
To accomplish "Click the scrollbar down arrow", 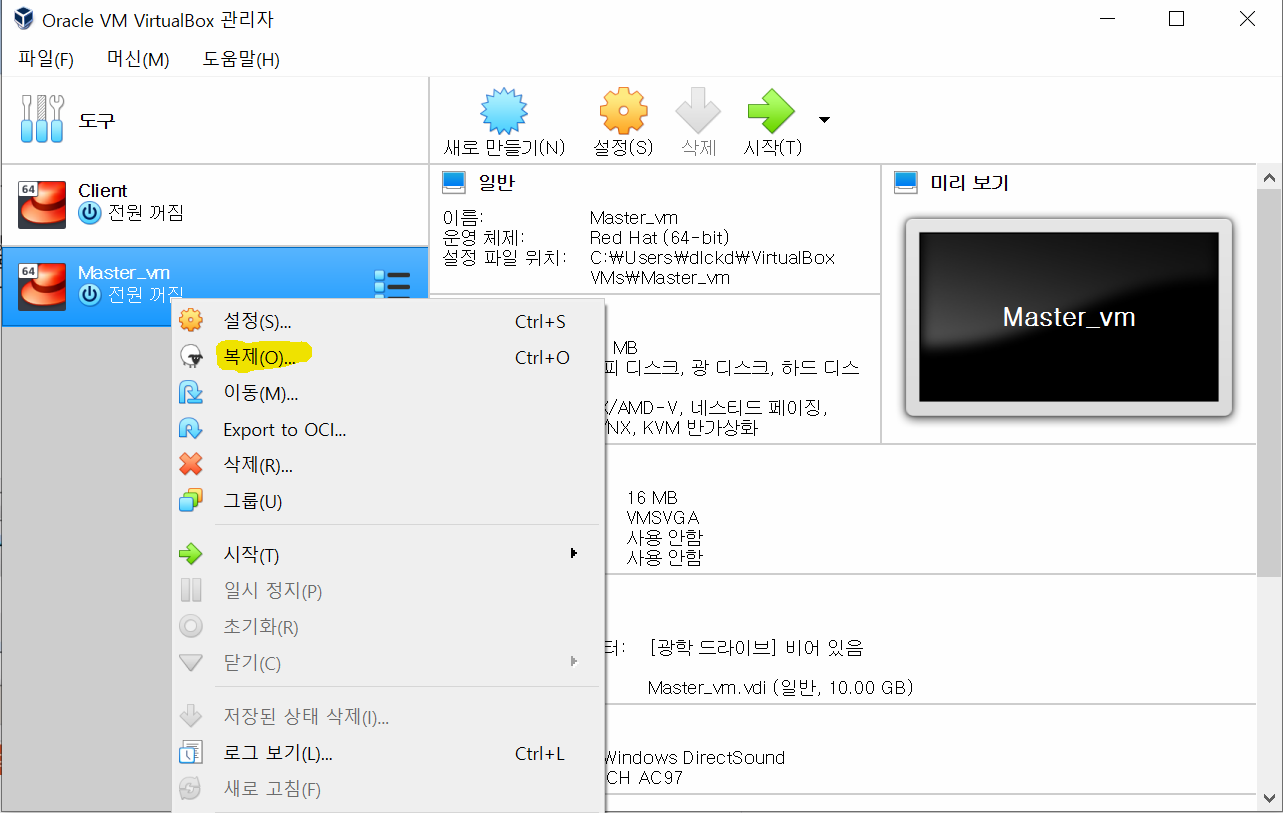I will click(x=1269, y=799).
